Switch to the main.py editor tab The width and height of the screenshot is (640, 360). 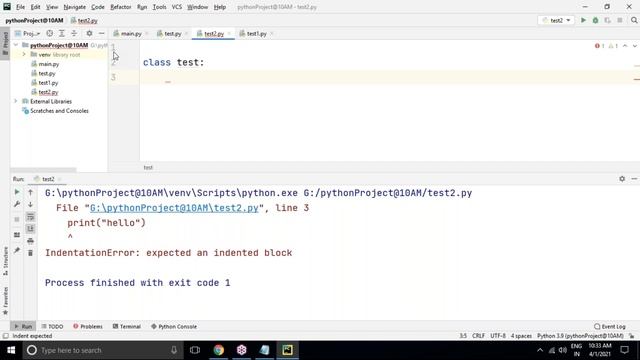coord(131,33)
